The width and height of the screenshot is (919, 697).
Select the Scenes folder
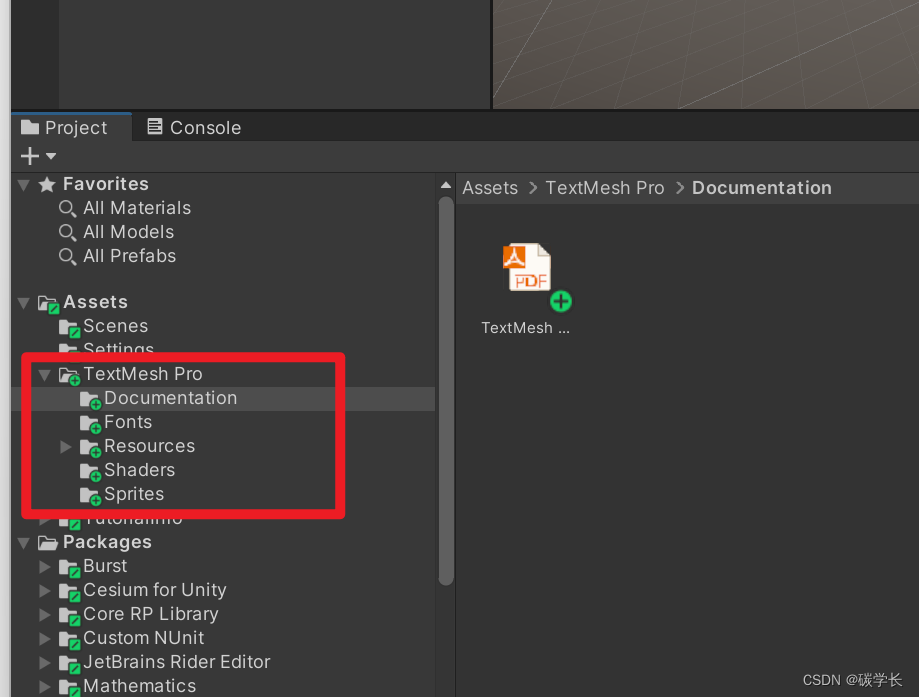pos(115,325)
